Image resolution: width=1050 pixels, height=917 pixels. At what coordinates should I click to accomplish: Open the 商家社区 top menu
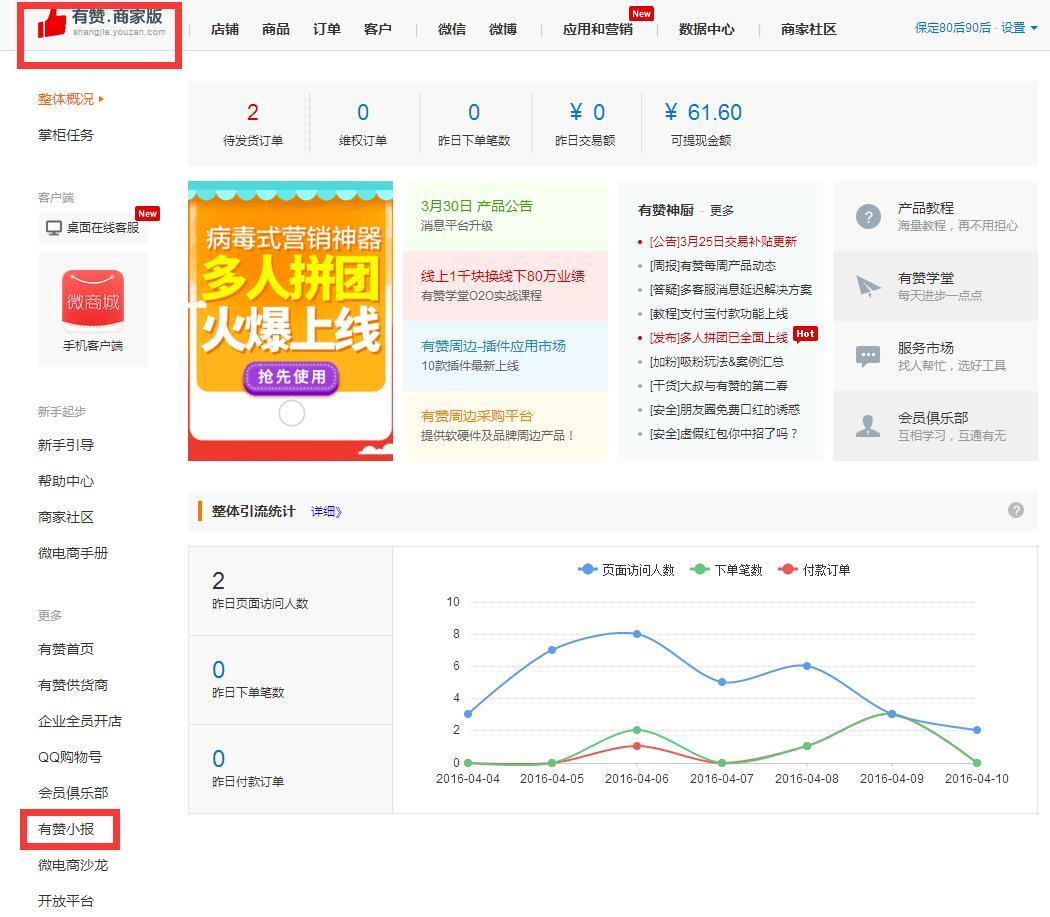809,29
